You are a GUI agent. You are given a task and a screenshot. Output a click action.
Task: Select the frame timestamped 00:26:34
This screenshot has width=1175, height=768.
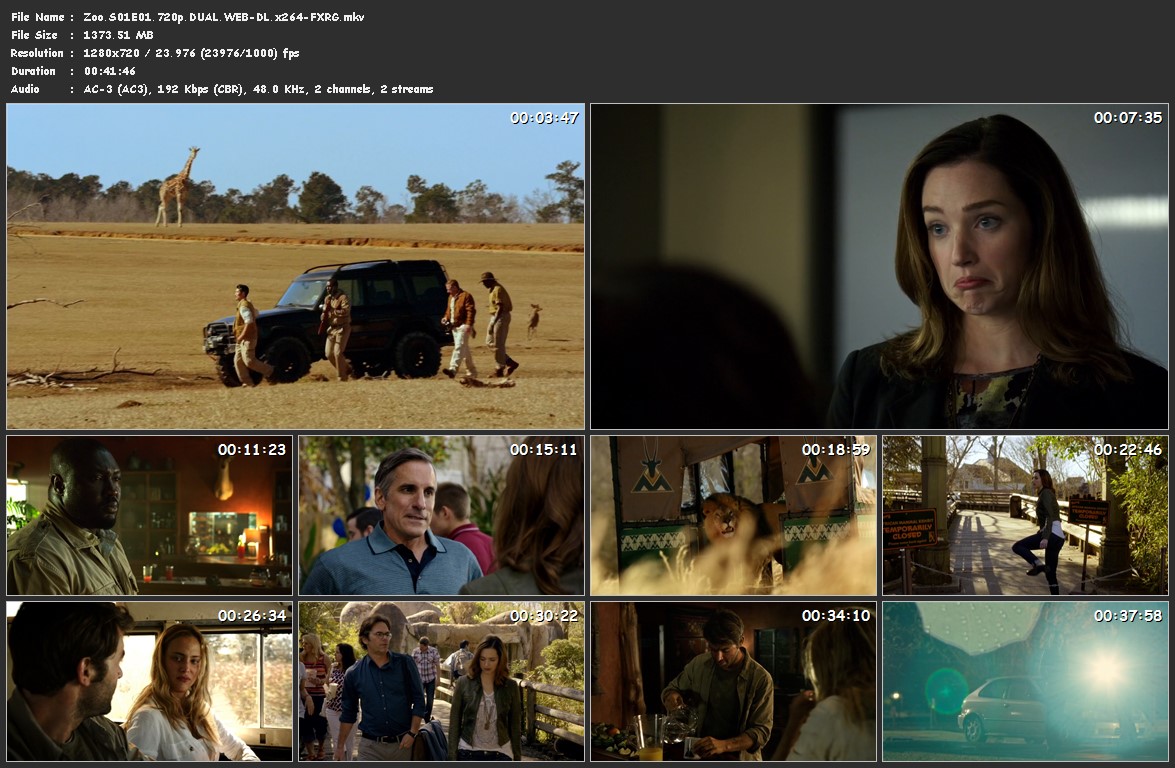click(149, 681)
